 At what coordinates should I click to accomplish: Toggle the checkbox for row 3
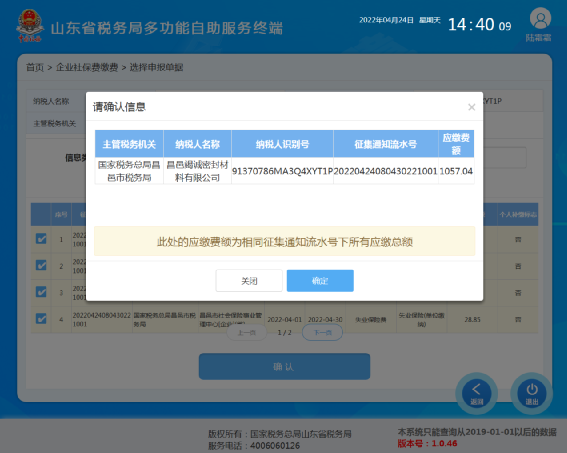[x=41, y=292]
